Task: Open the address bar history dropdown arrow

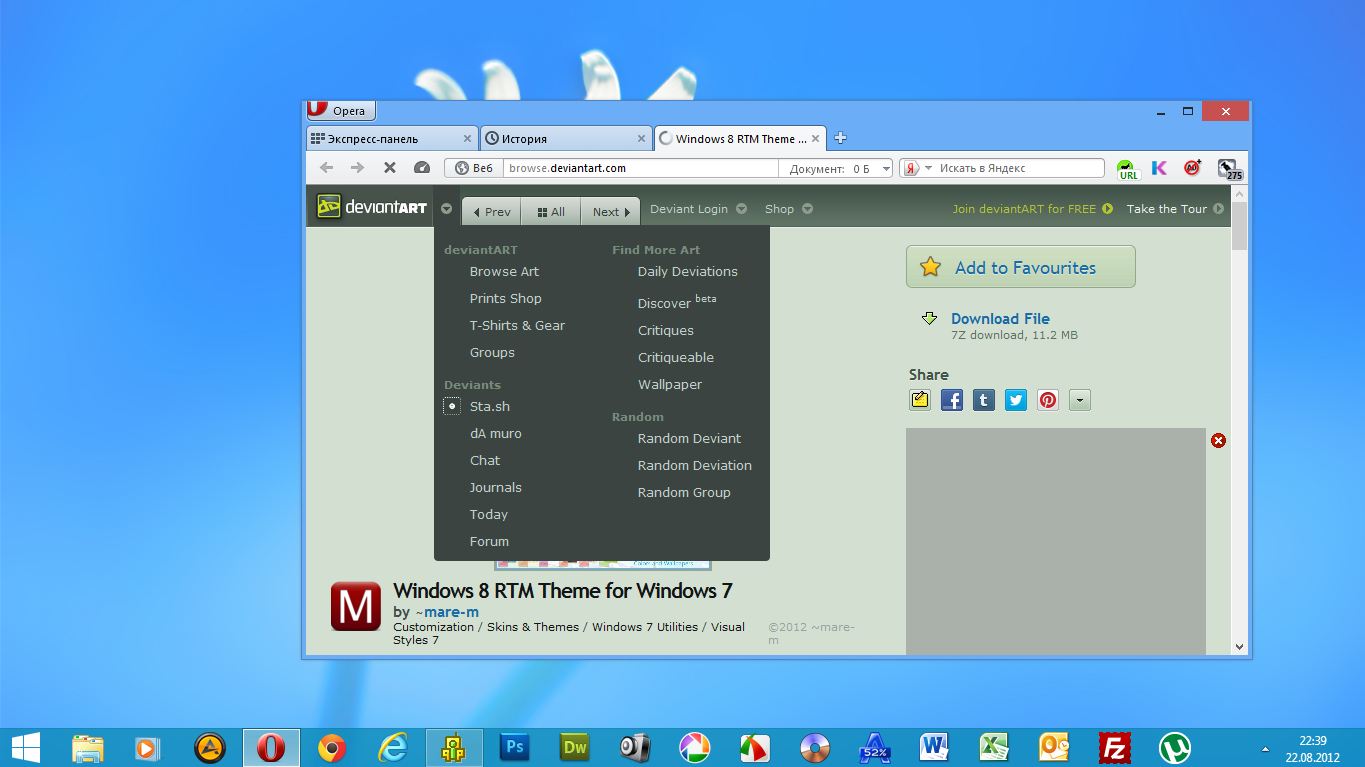Action: click(885, 169)
